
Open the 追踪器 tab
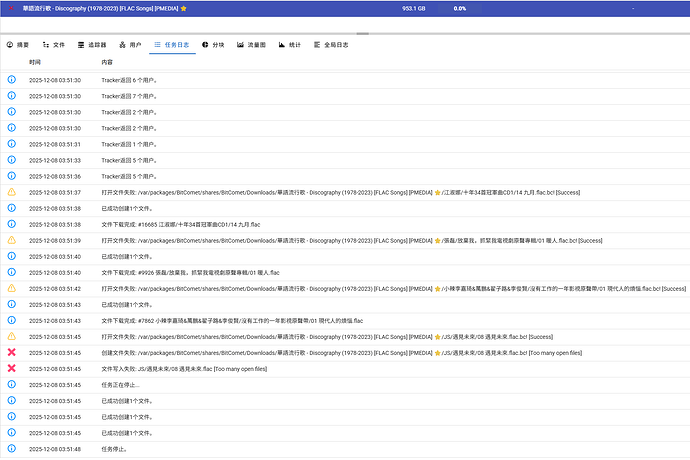92,45
